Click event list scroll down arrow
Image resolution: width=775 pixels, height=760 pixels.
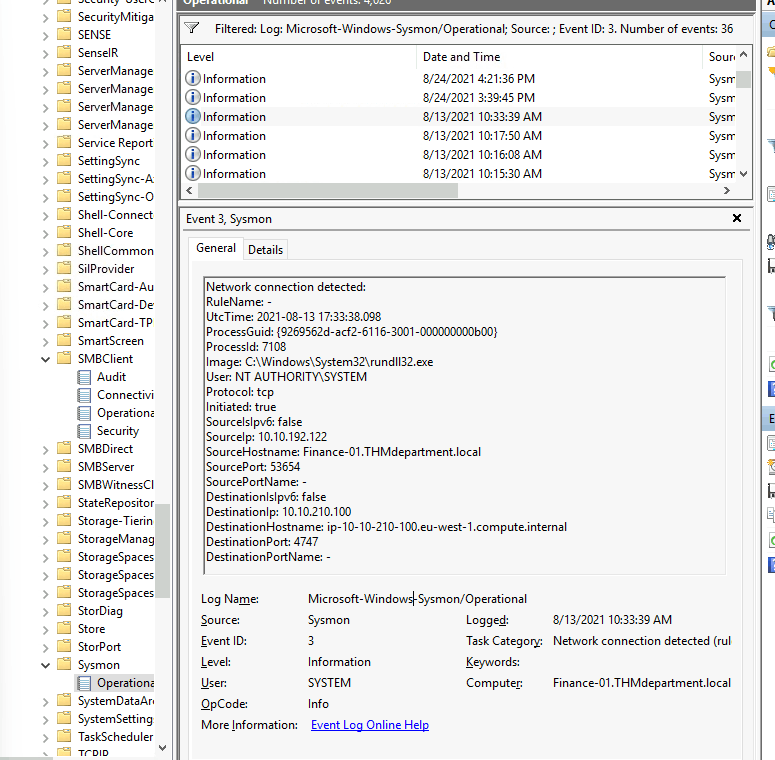[743, 174]
